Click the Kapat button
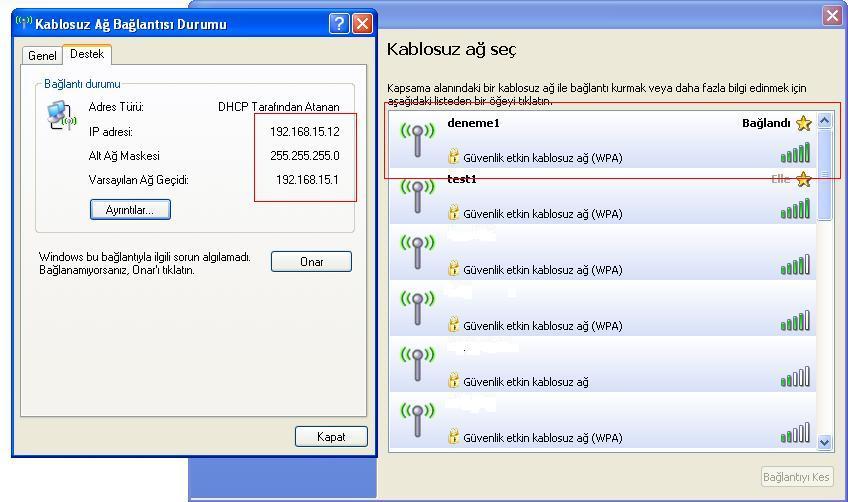 coord(331,437)
